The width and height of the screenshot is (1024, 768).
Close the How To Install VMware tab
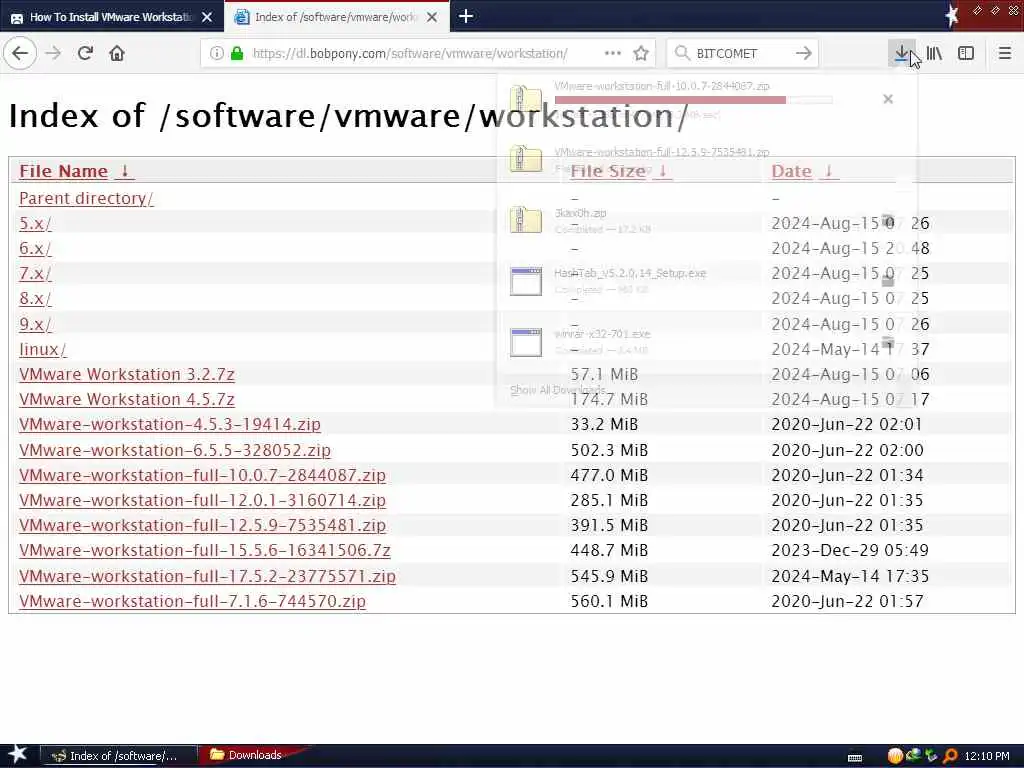pyautogui.click(x=207, y=17)
